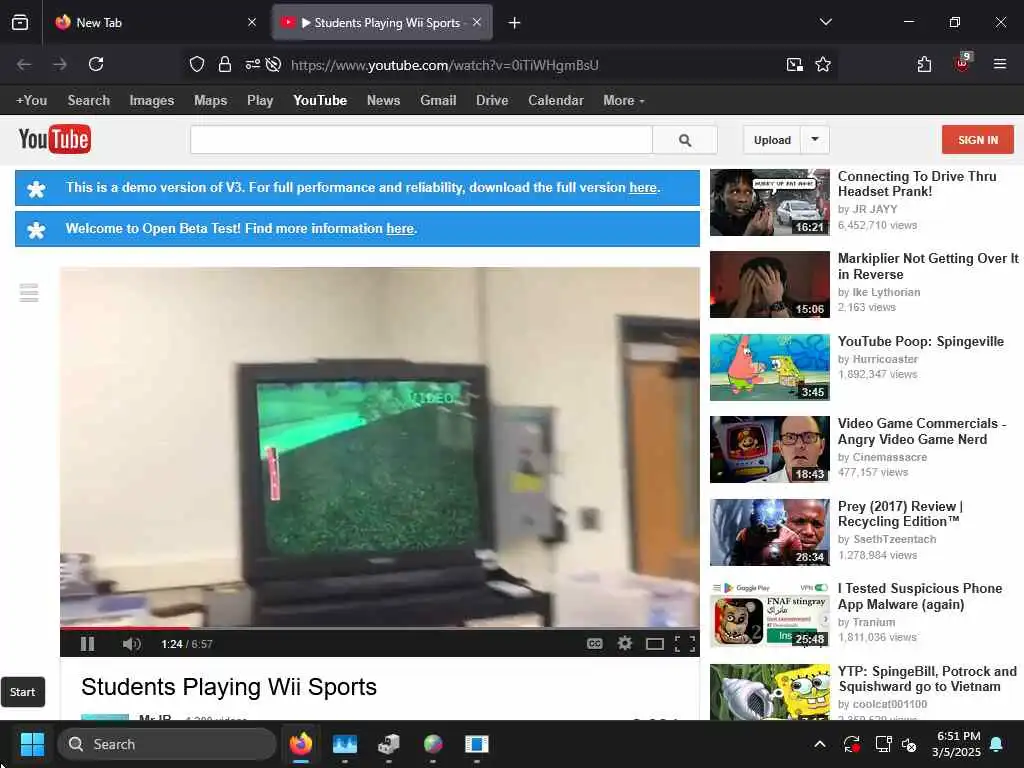This screenshot has width=1024, height=768.
Task: Open Markiplier Not Getting Over It video title
Action: [928, 266]
